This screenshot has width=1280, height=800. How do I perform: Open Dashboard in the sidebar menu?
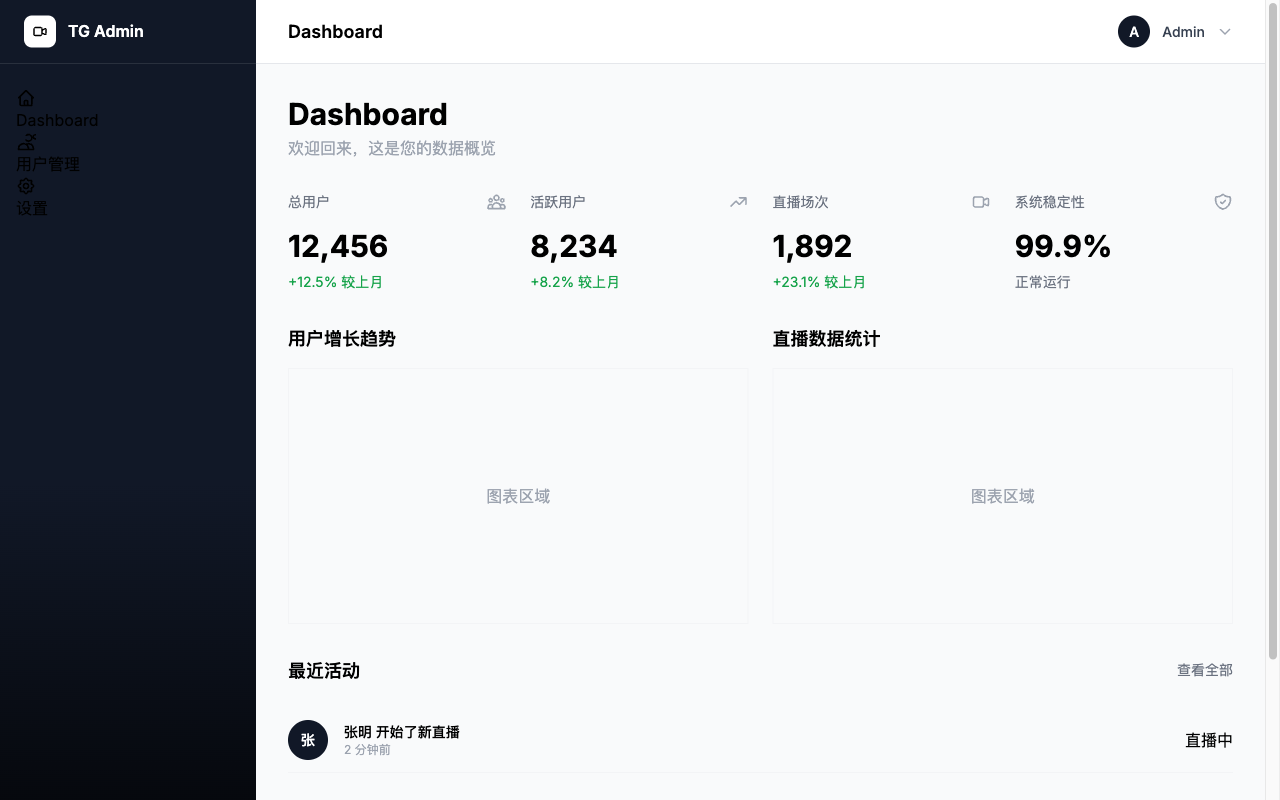tap(57, 120)
